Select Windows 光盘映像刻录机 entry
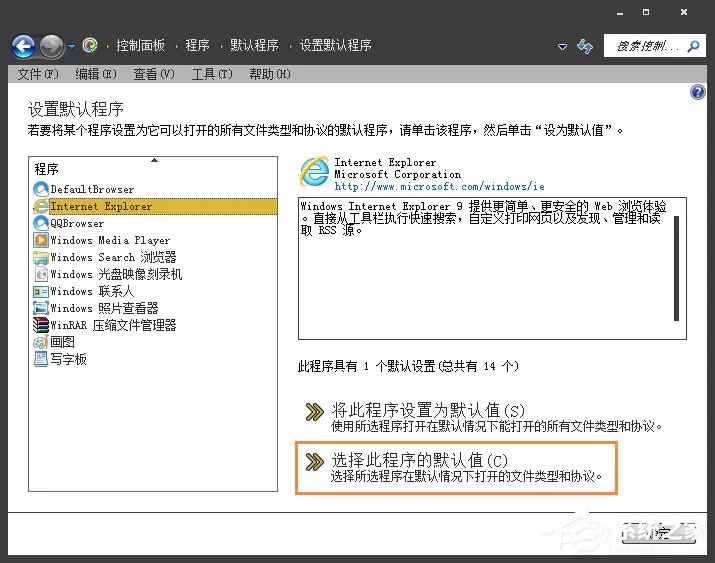This screenshot has height=563, width=715. click(x=153, y=274)
